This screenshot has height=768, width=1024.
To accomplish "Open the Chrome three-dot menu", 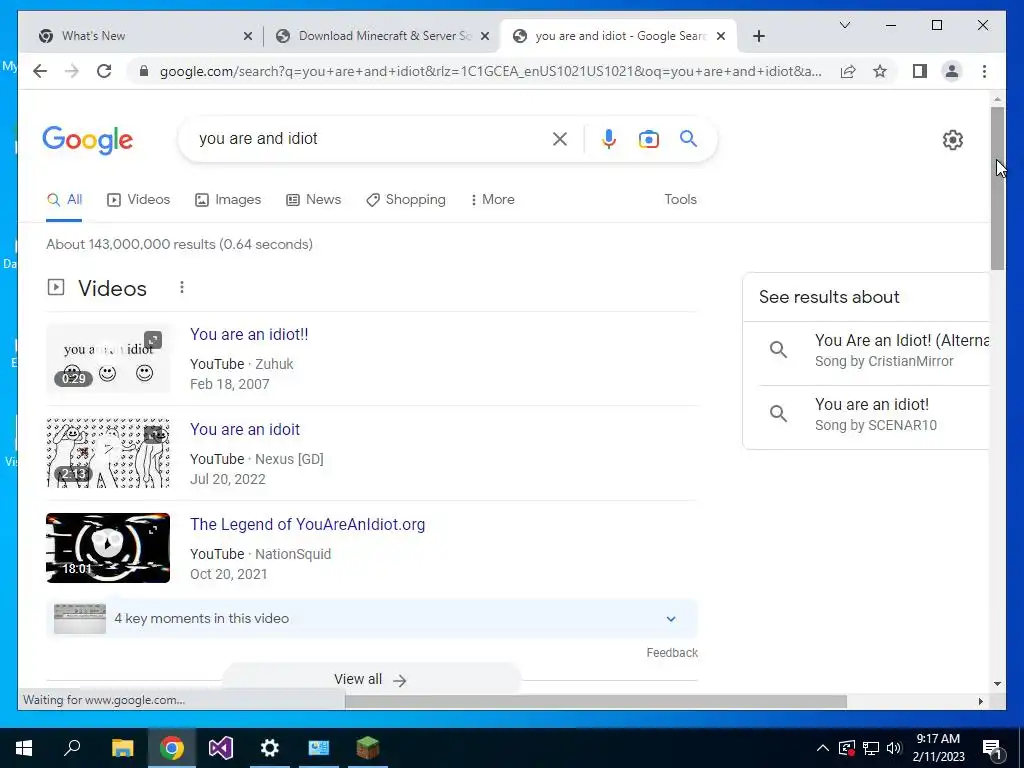I will (984, 71).
